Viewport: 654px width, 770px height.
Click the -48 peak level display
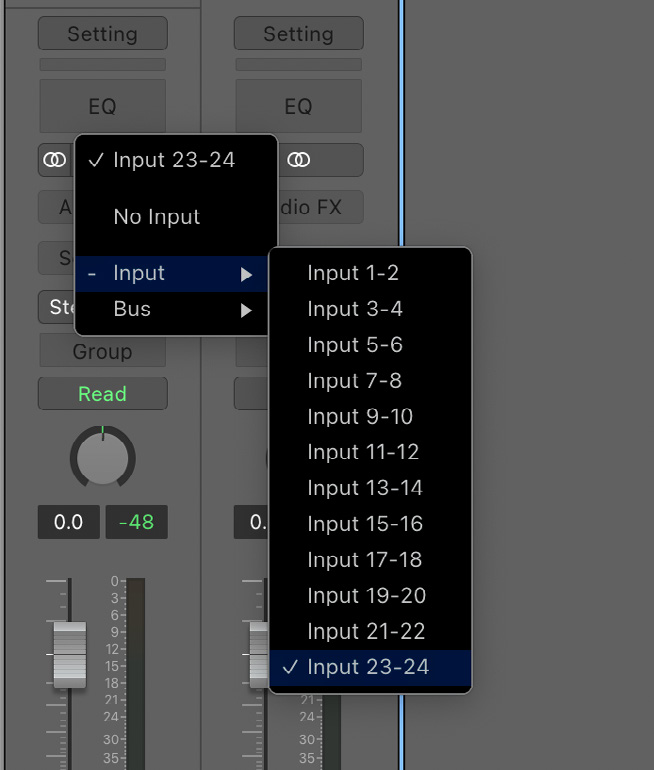coord(136,522)
